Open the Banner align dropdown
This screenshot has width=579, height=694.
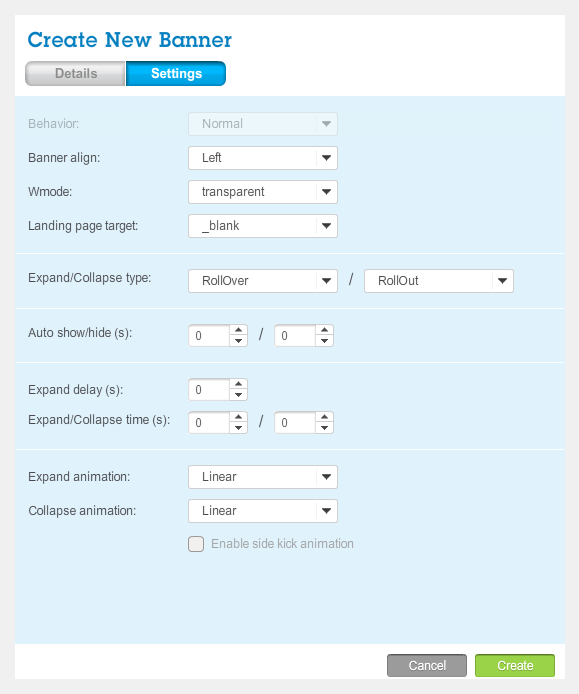pos(263,158)
